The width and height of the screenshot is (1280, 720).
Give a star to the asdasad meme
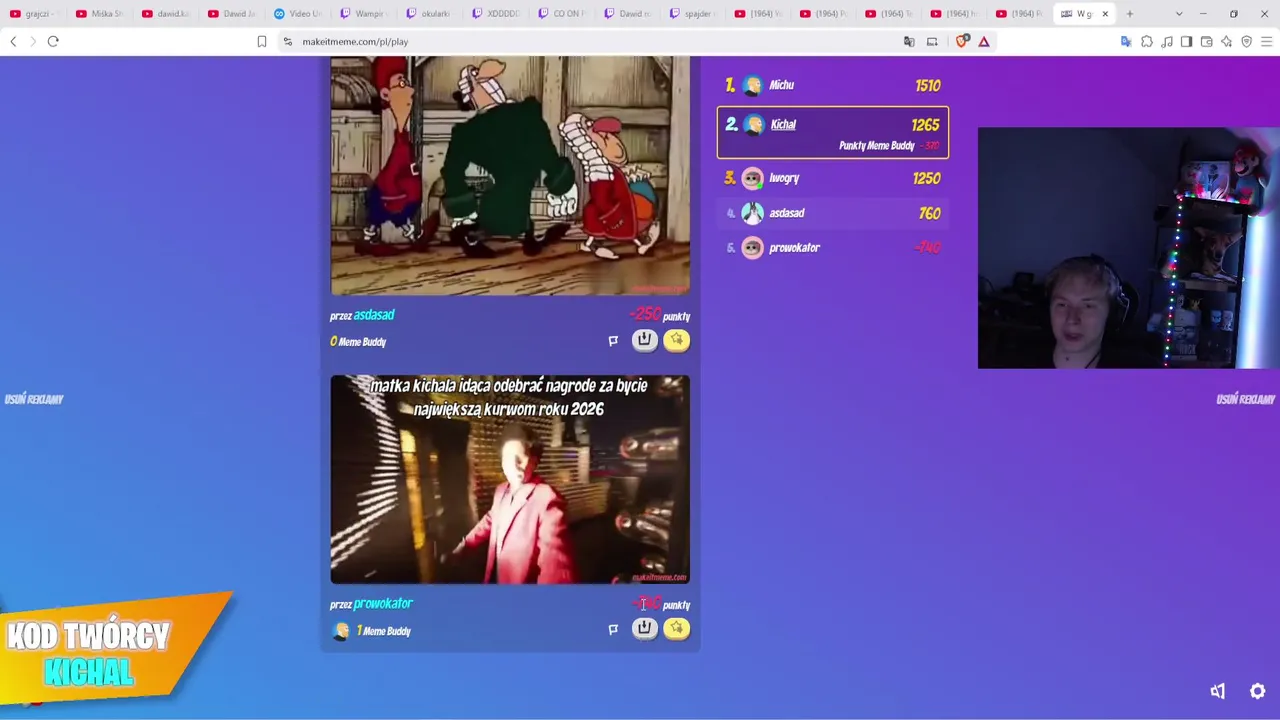[677, 340]
